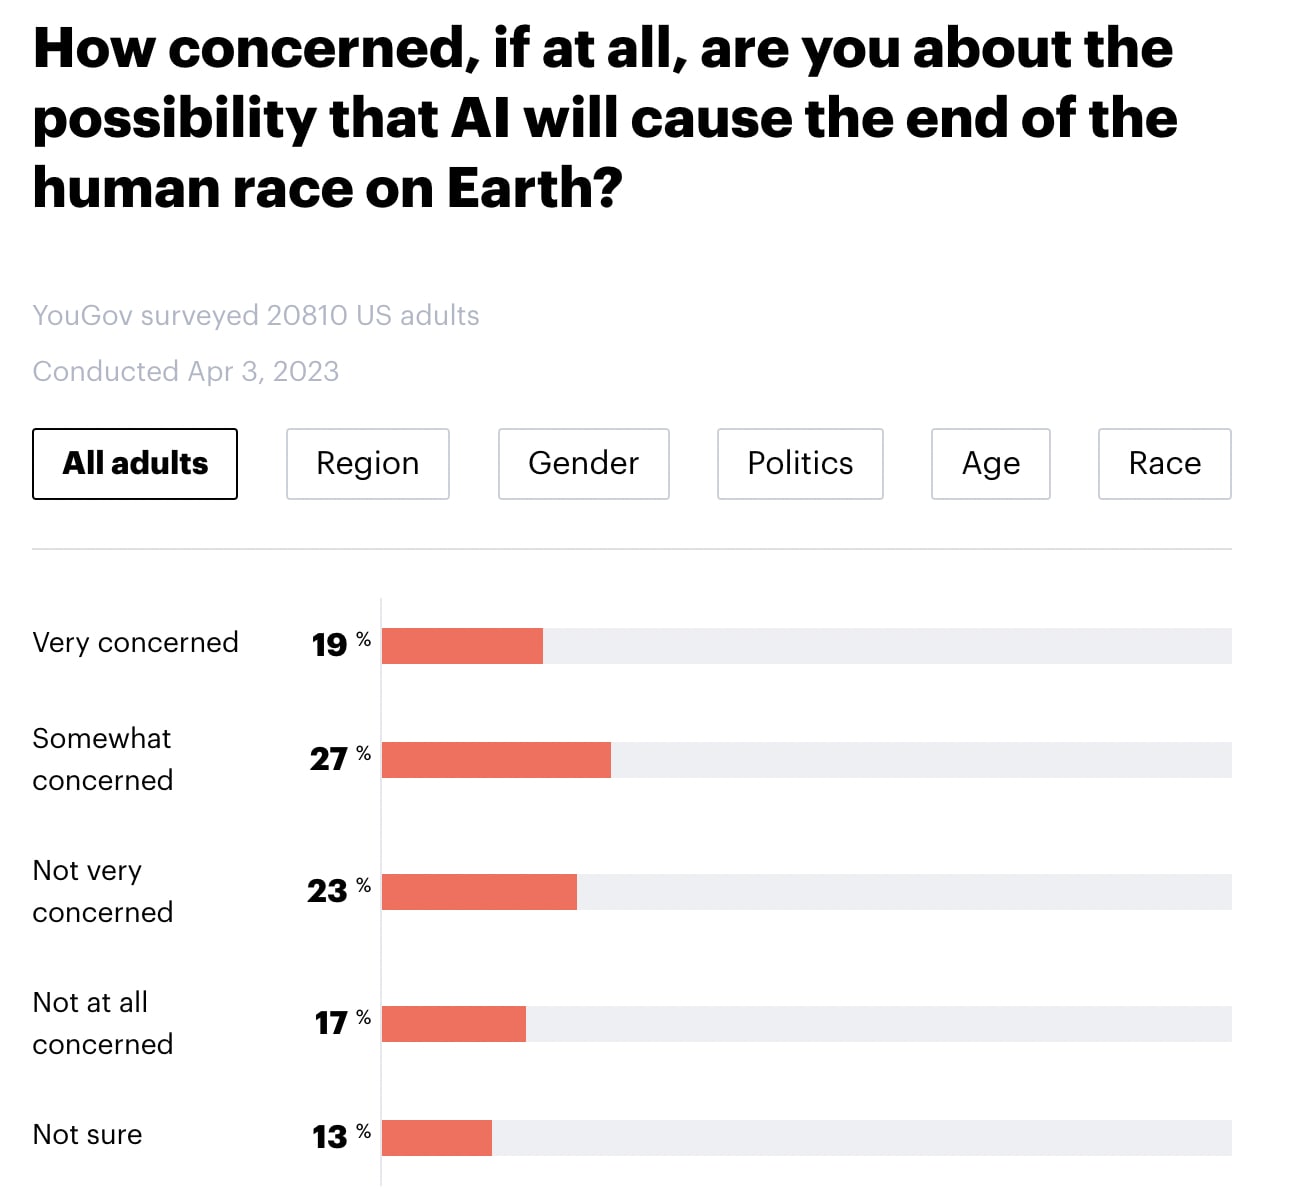Select the Not sure label
Image resolution: width=1308 pixels, height=1192 pixels.
coord(88,1134)
